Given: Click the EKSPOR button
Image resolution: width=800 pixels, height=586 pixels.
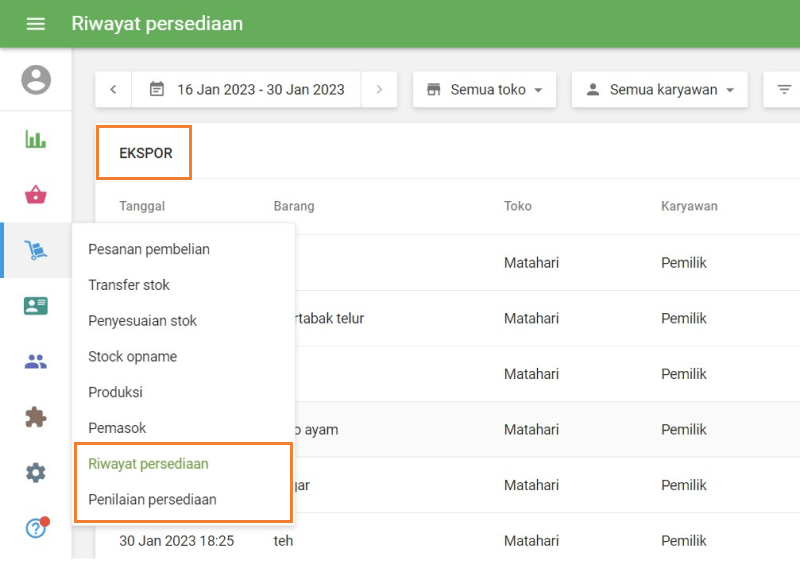Looking at the screenshot, I should [145, 153].
